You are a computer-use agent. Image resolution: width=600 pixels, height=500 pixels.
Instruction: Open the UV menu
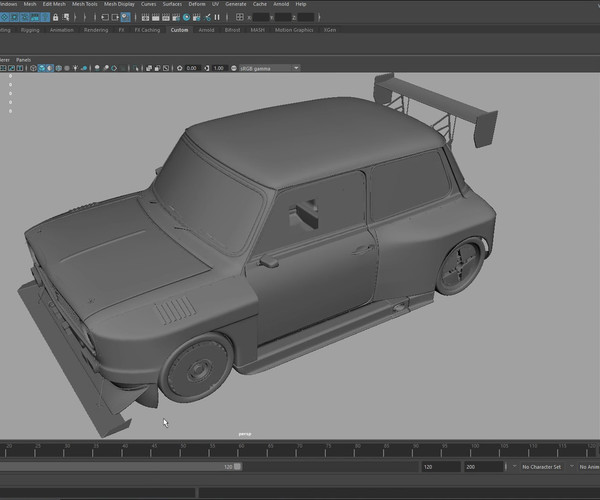[x=215, y=4]
